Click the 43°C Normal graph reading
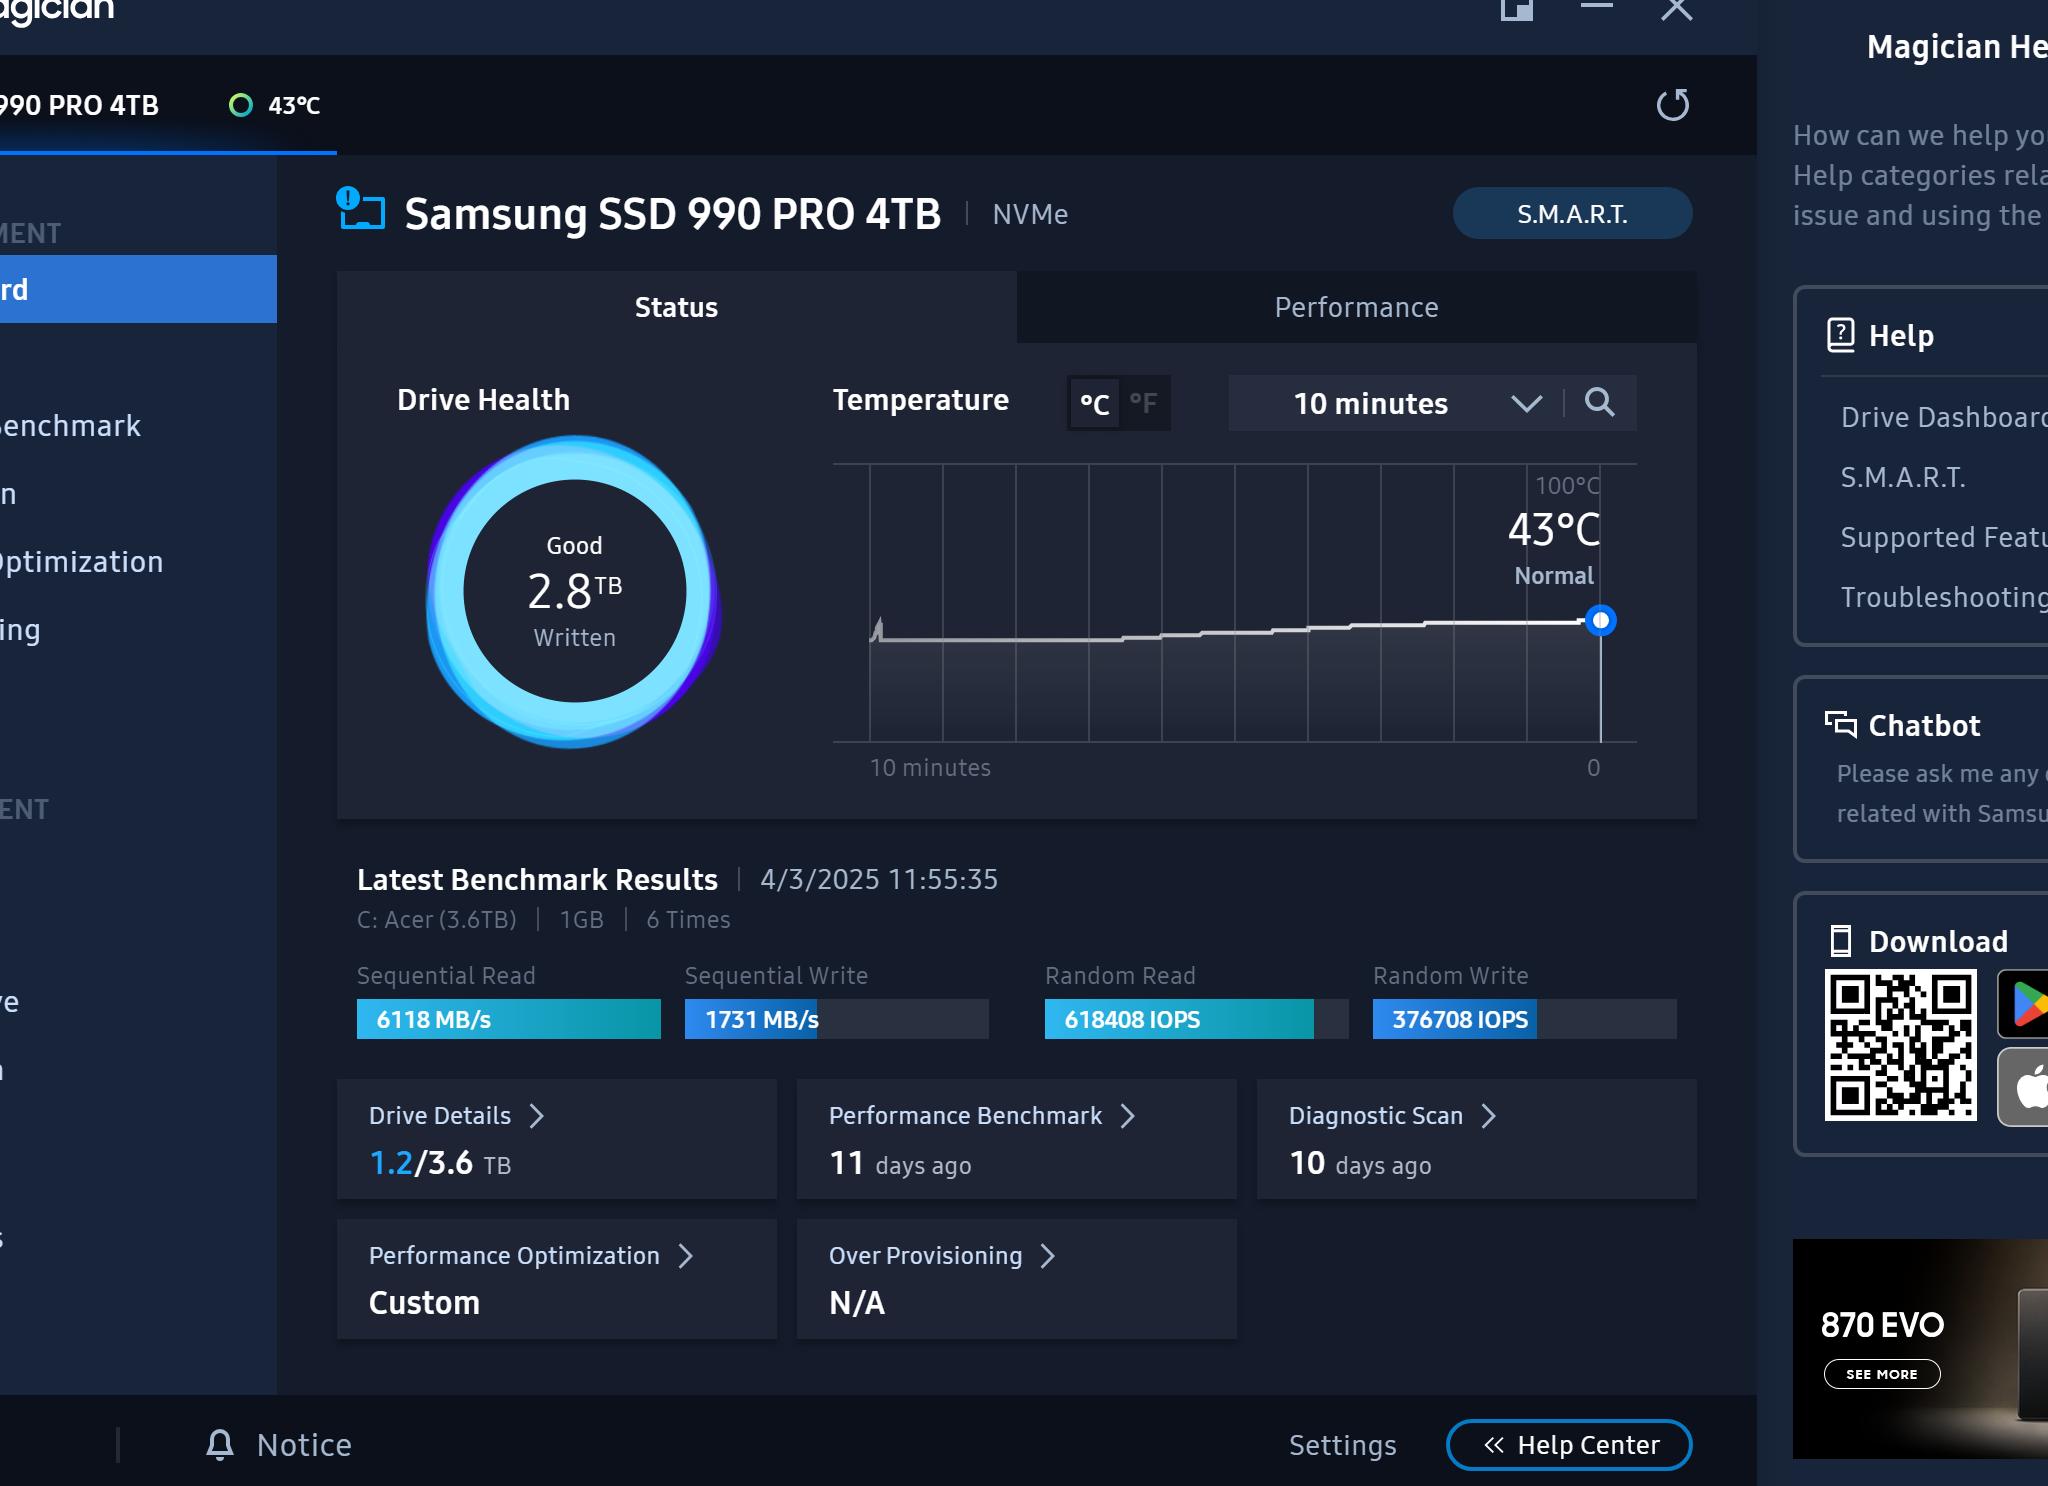2048x1486 pixels. (x=1554, y=548)
